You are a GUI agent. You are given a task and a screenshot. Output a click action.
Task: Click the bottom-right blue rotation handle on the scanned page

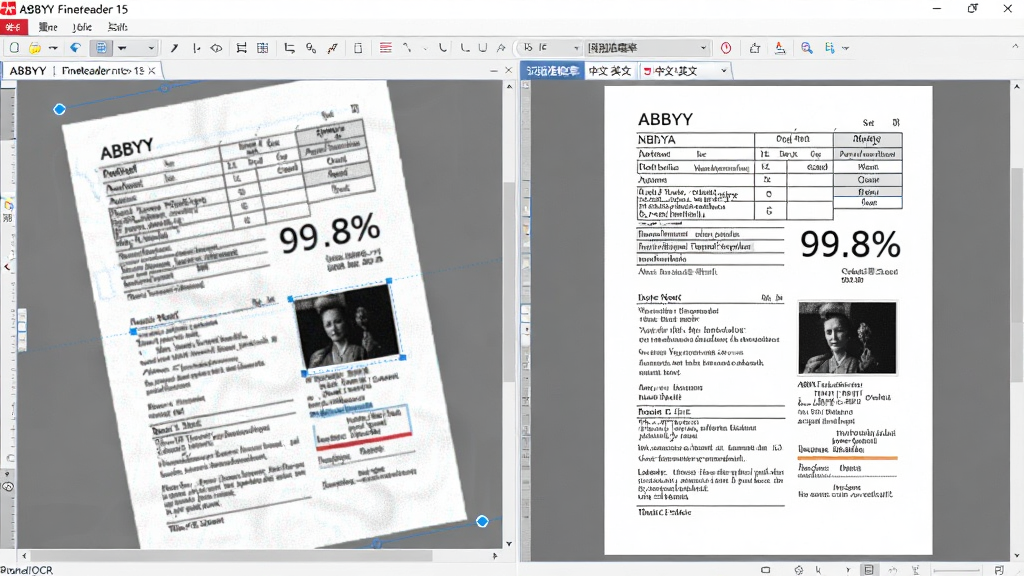coord(482,521)
